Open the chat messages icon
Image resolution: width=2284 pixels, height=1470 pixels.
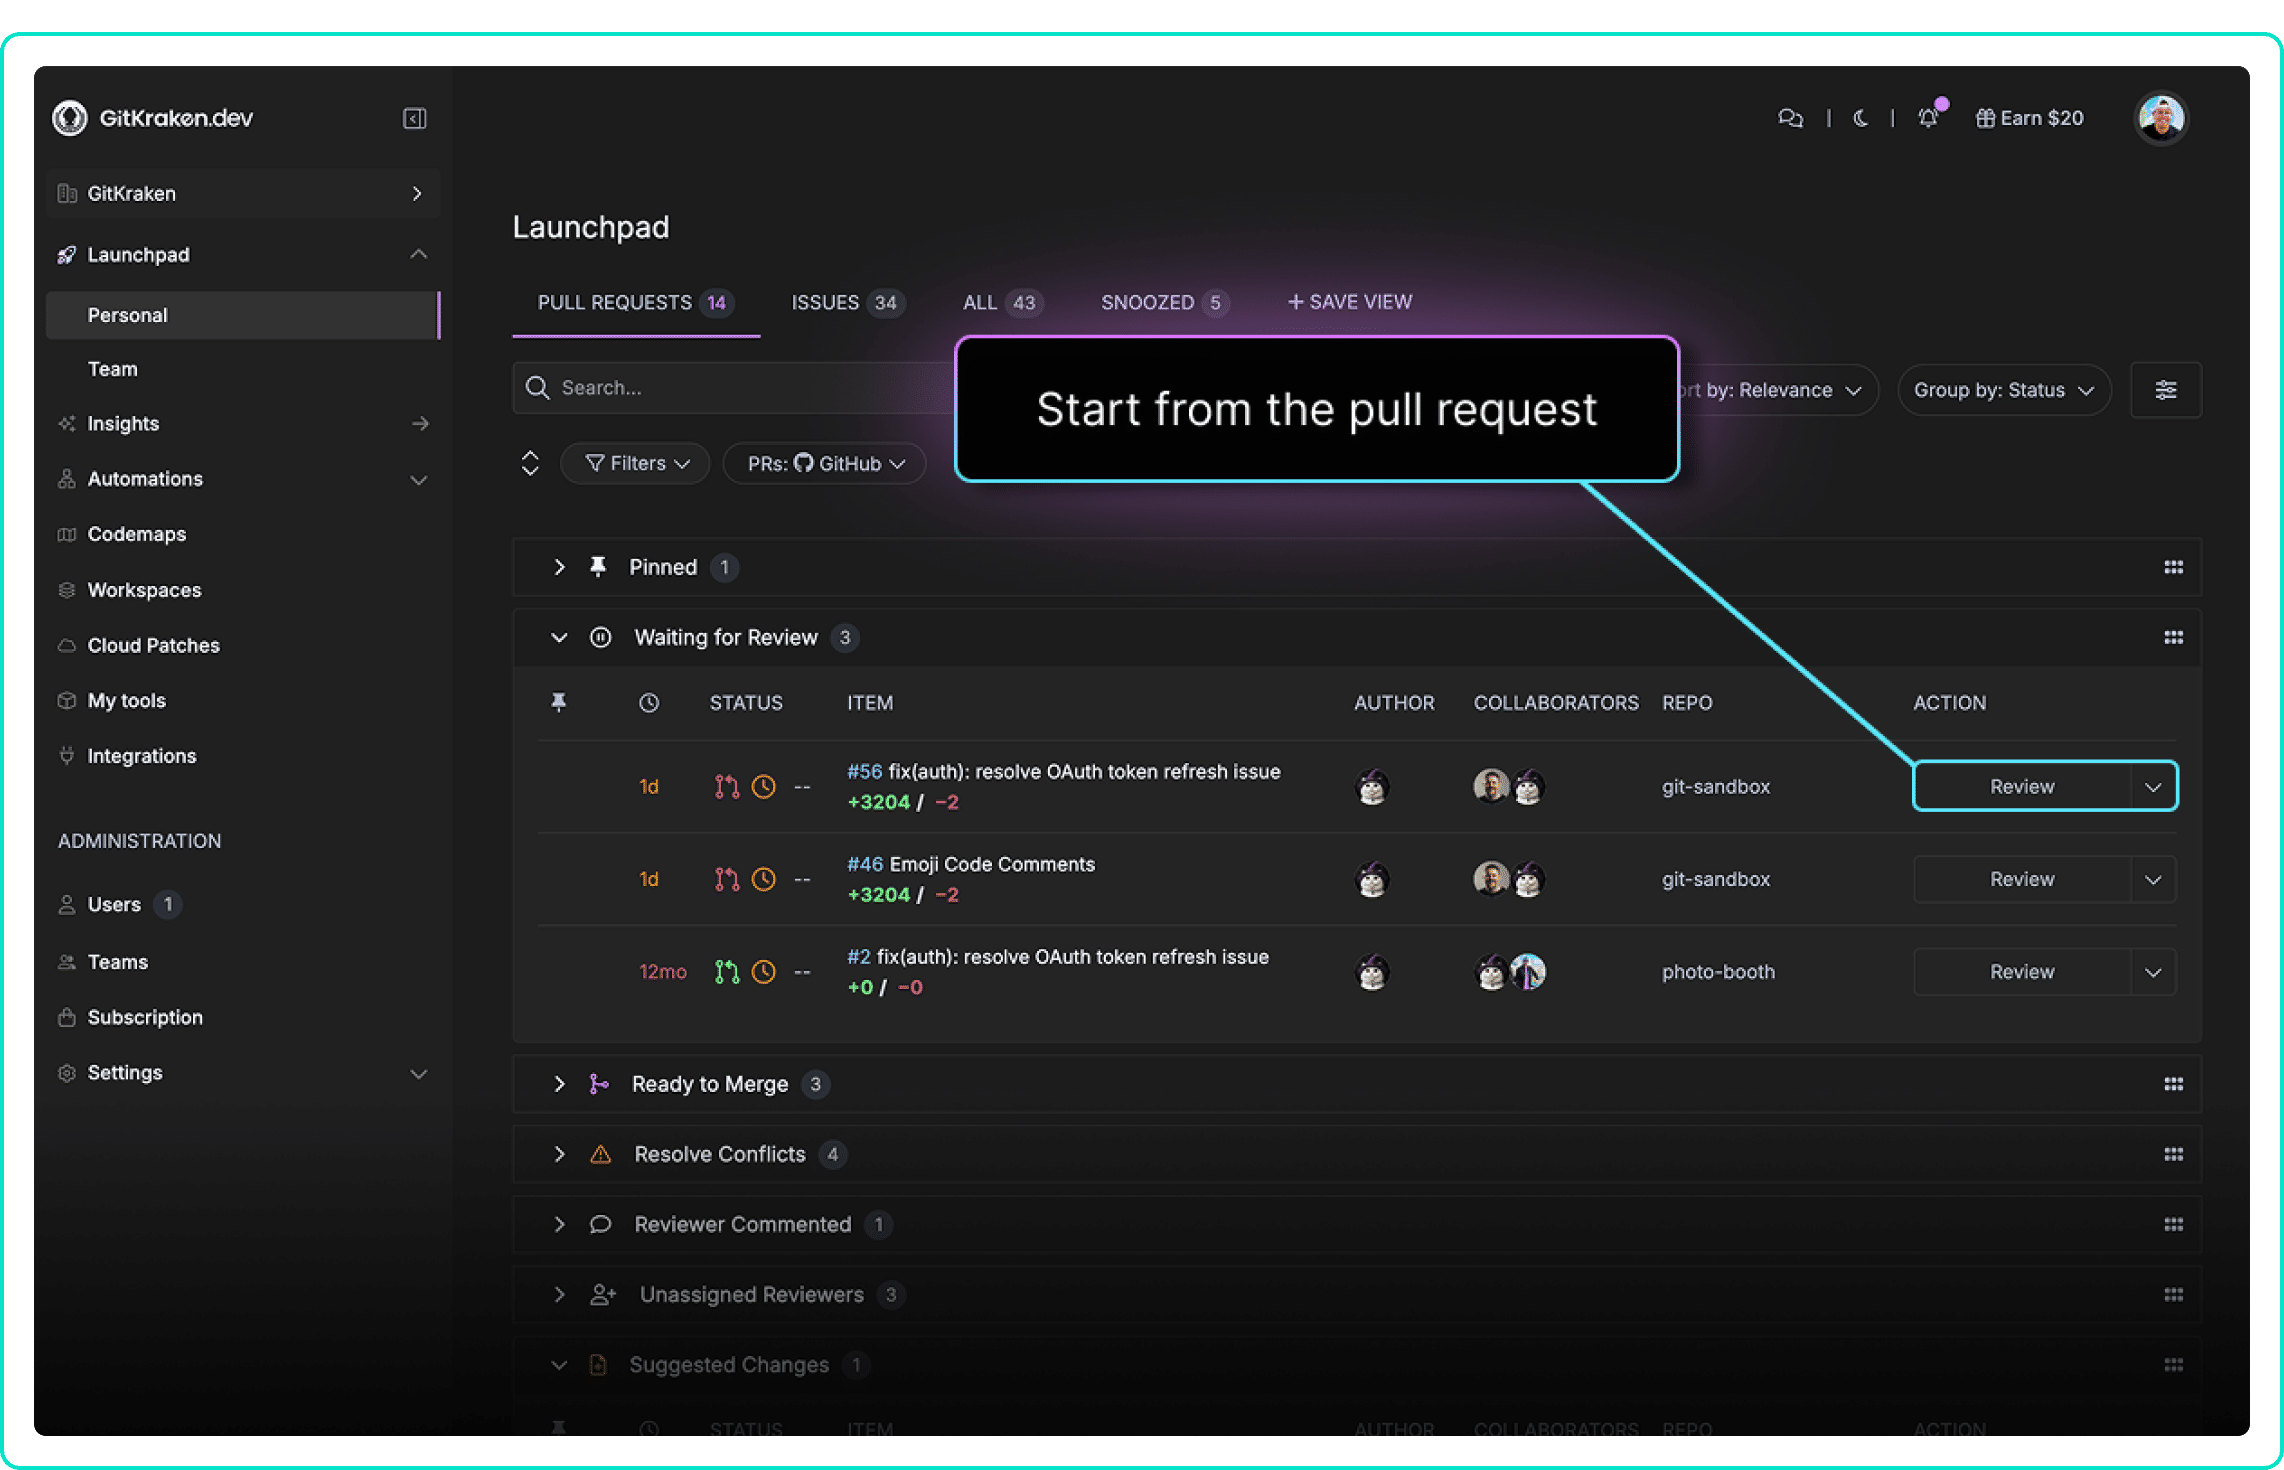click(x=1790, y=118)
